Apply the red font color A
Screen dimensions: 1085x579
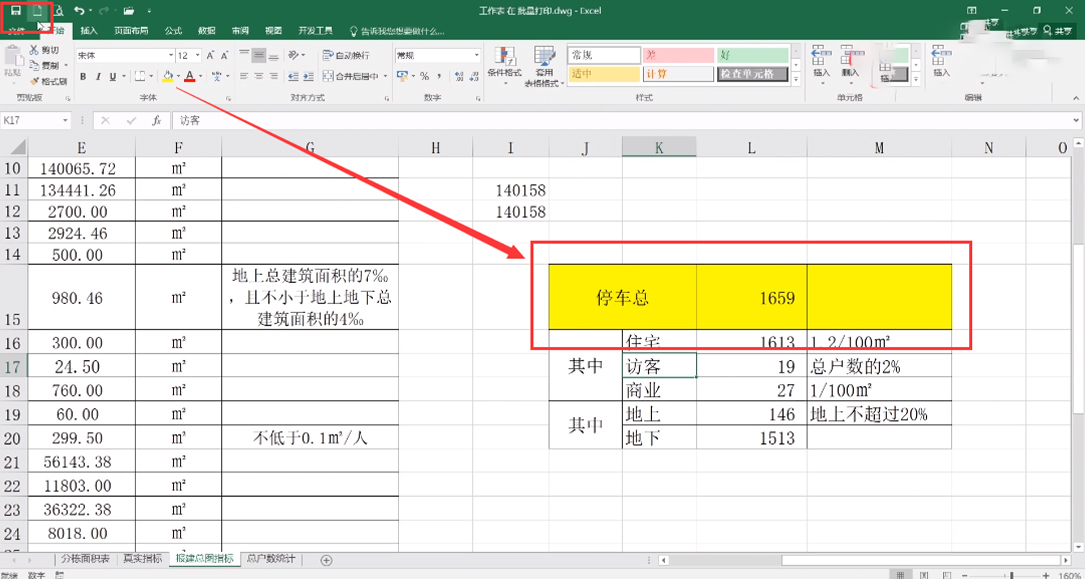(189, 76)
